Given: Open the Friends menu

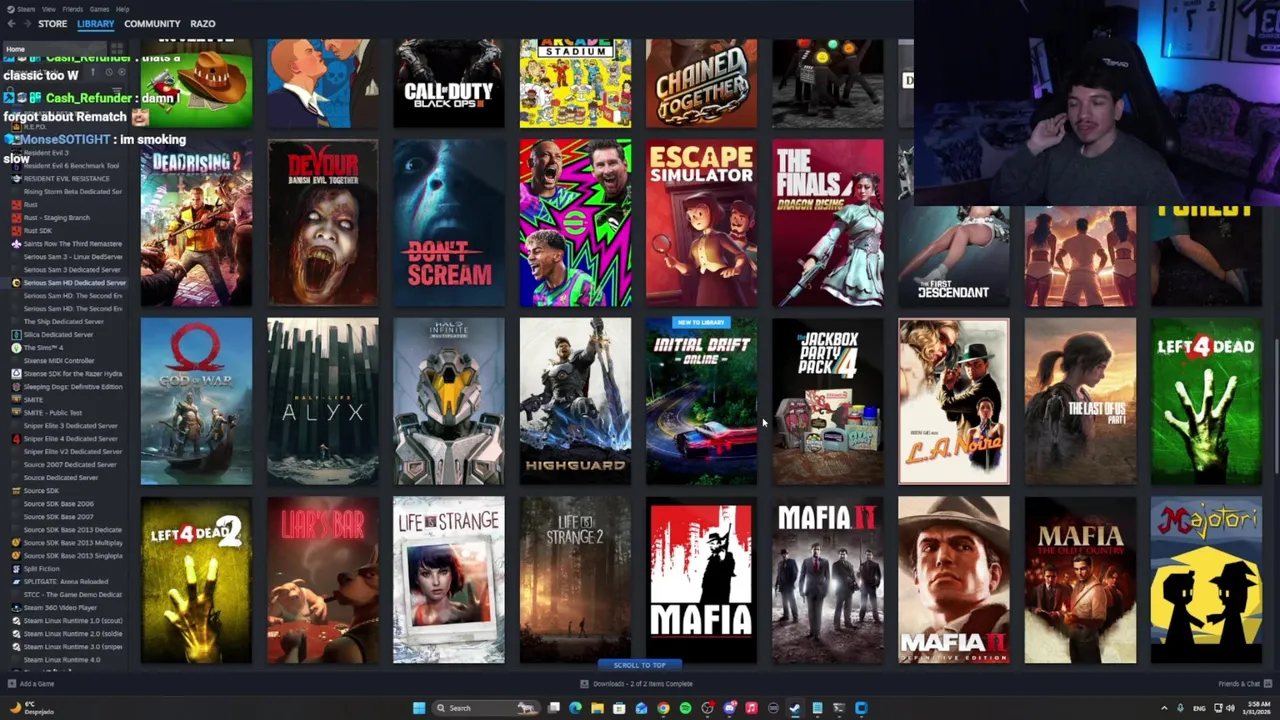Looking at the screenshot, I should click(x=73, y=9).
